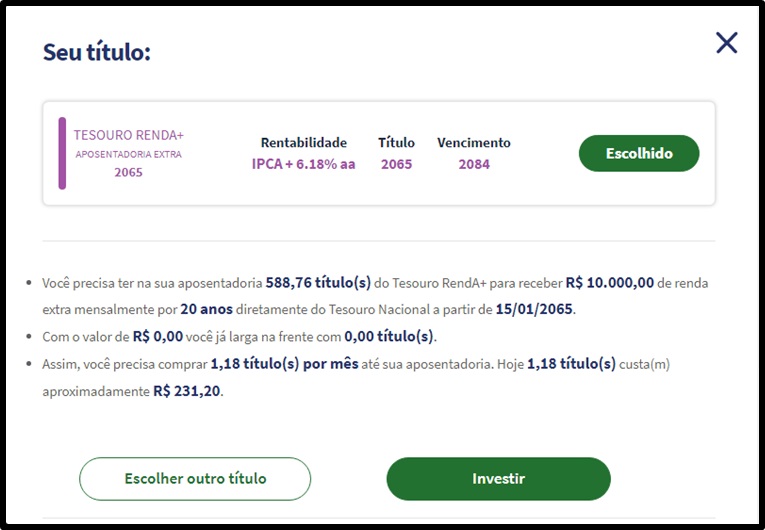Click the Vencimento 2084 value
Screen dimensions: 765x530
tap(474, 164)
